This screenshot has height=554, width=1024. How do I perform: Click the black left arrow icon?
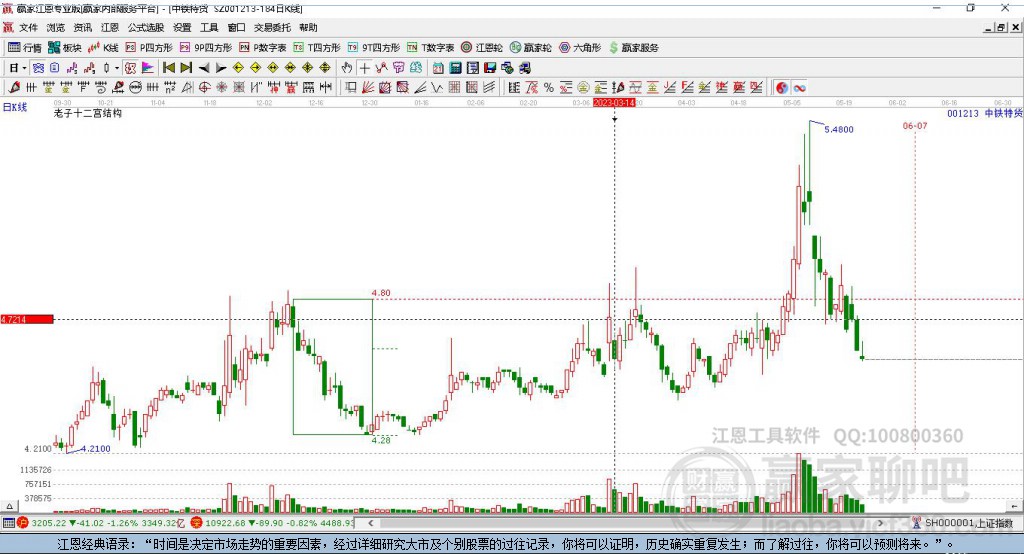pyautogui.click(x=204, y=68)
